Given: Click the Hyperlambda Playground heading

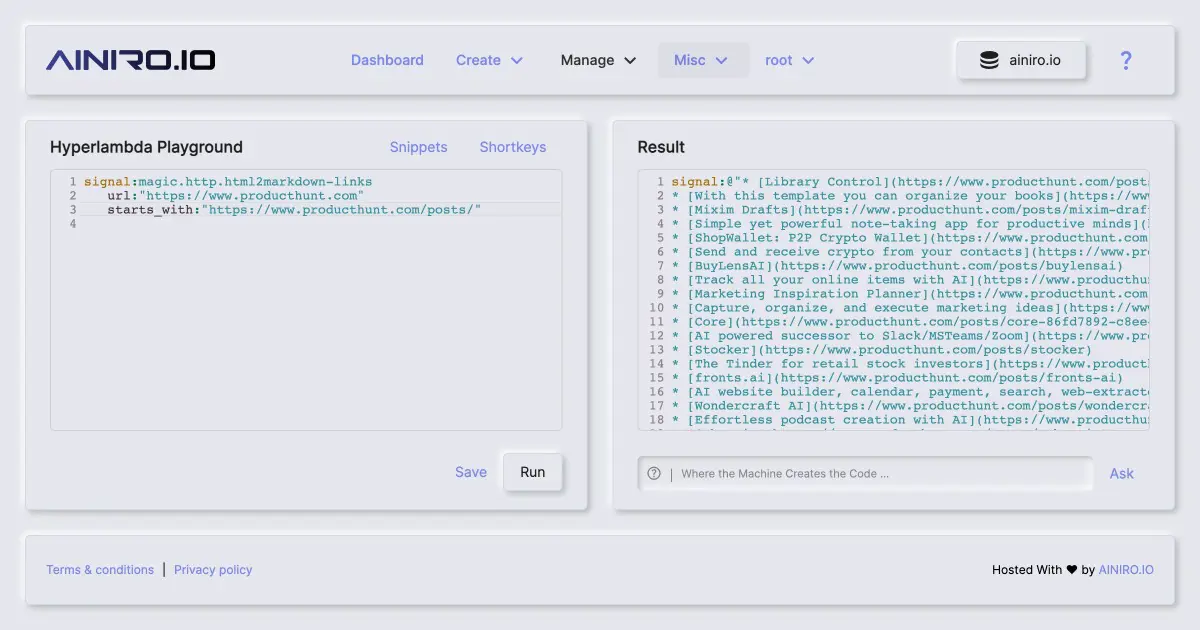Looking at the screenshot, I should [x=146, y=147].
